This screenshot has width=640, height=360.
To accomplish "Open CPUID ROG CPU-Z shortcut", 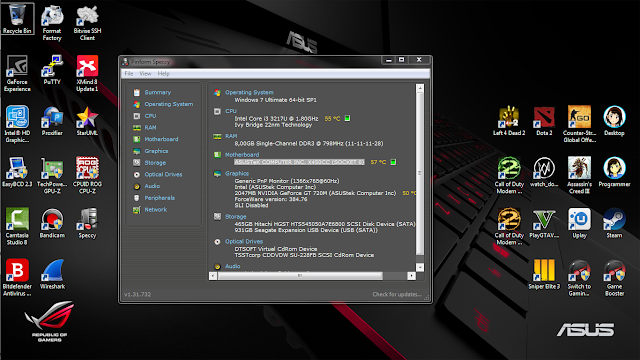I will [87, 176].
